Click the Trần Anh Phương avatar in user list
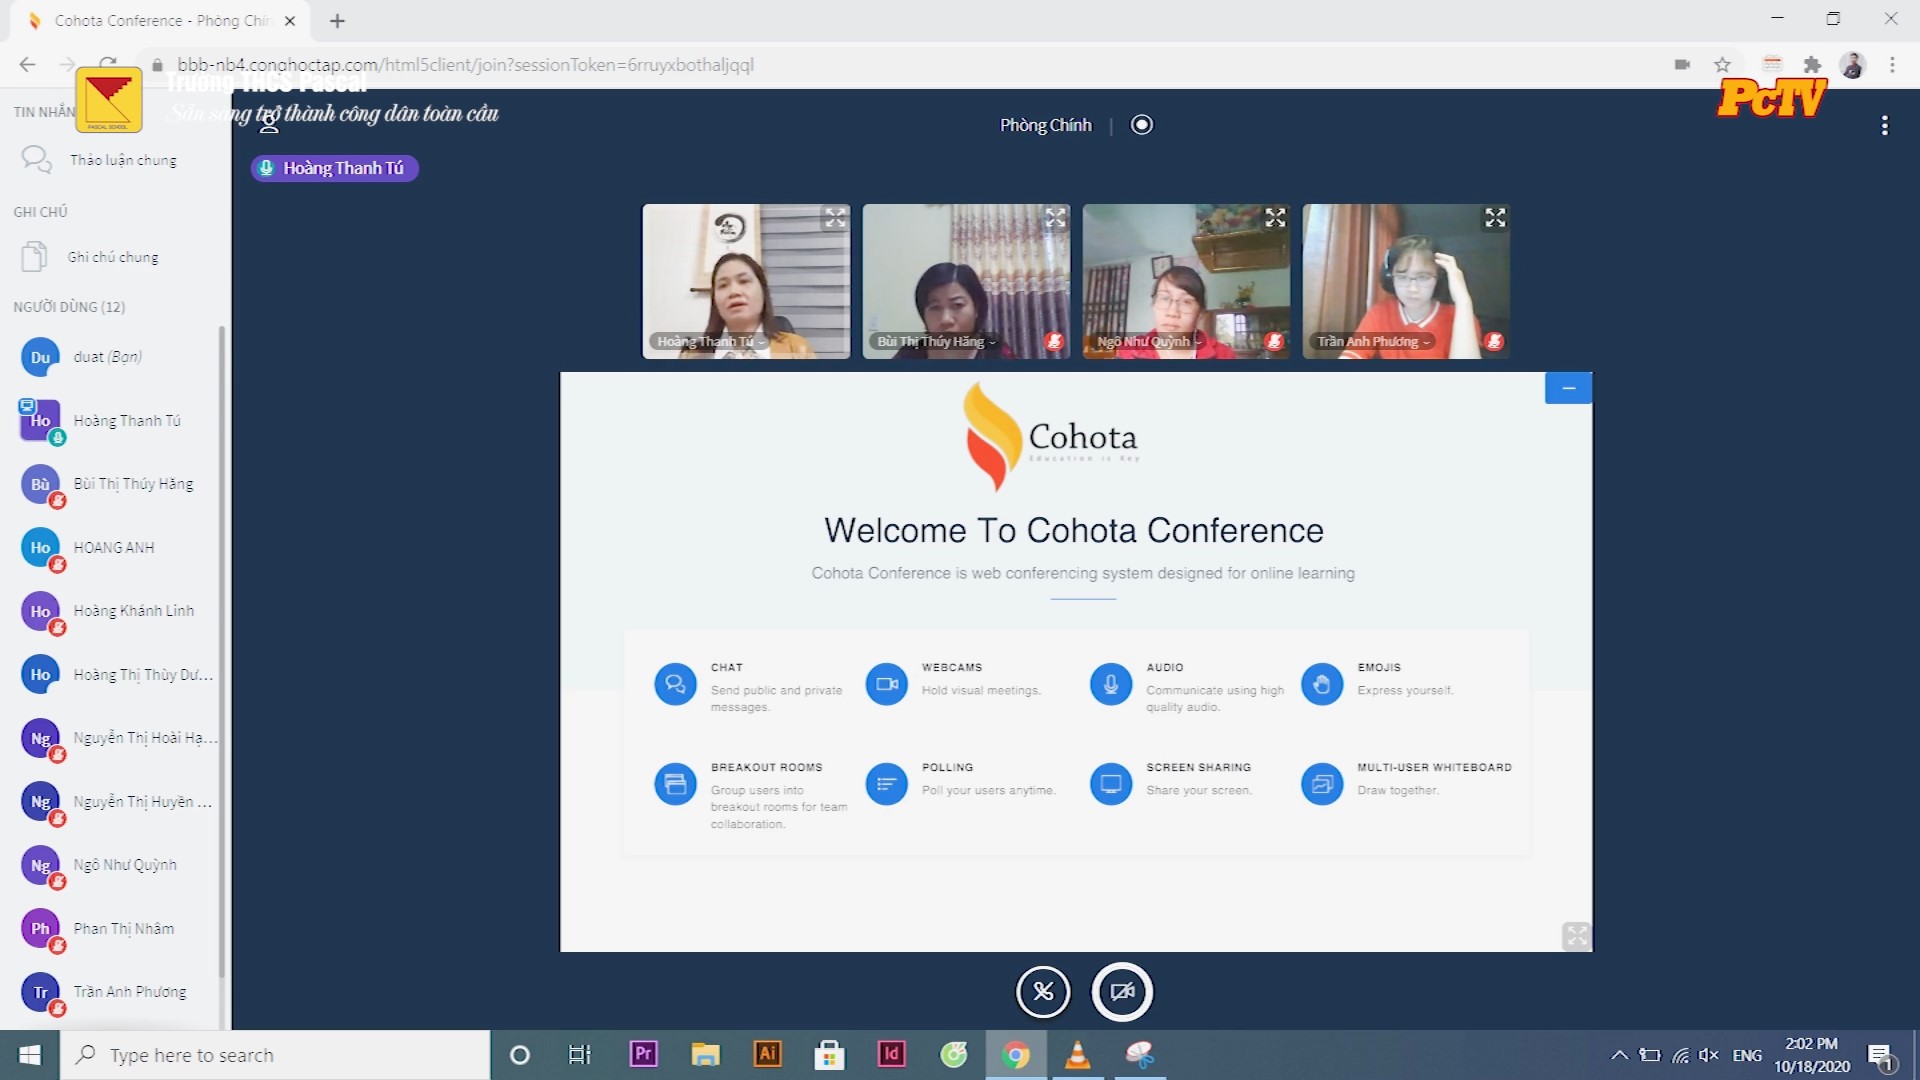 40,992
